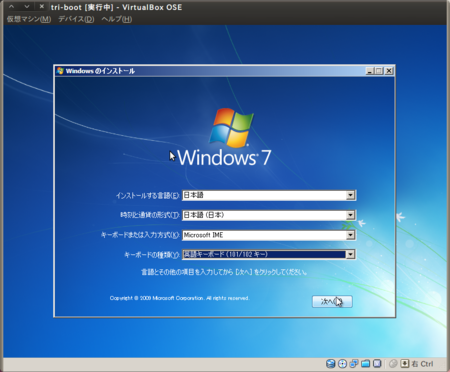Click the network adapters status icon
450x372 pixels.
[354, 363]
